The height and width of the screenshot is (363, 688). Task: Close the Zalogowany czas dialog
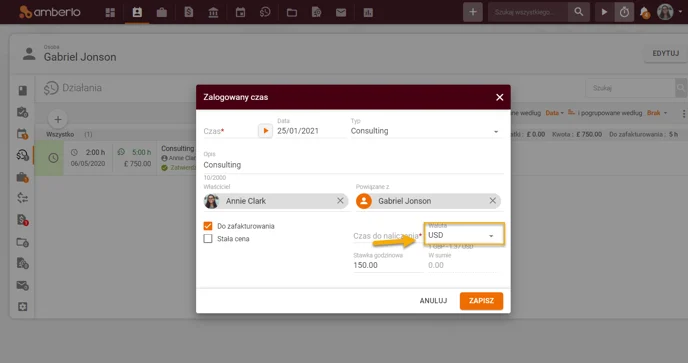[x=499, y=97]
